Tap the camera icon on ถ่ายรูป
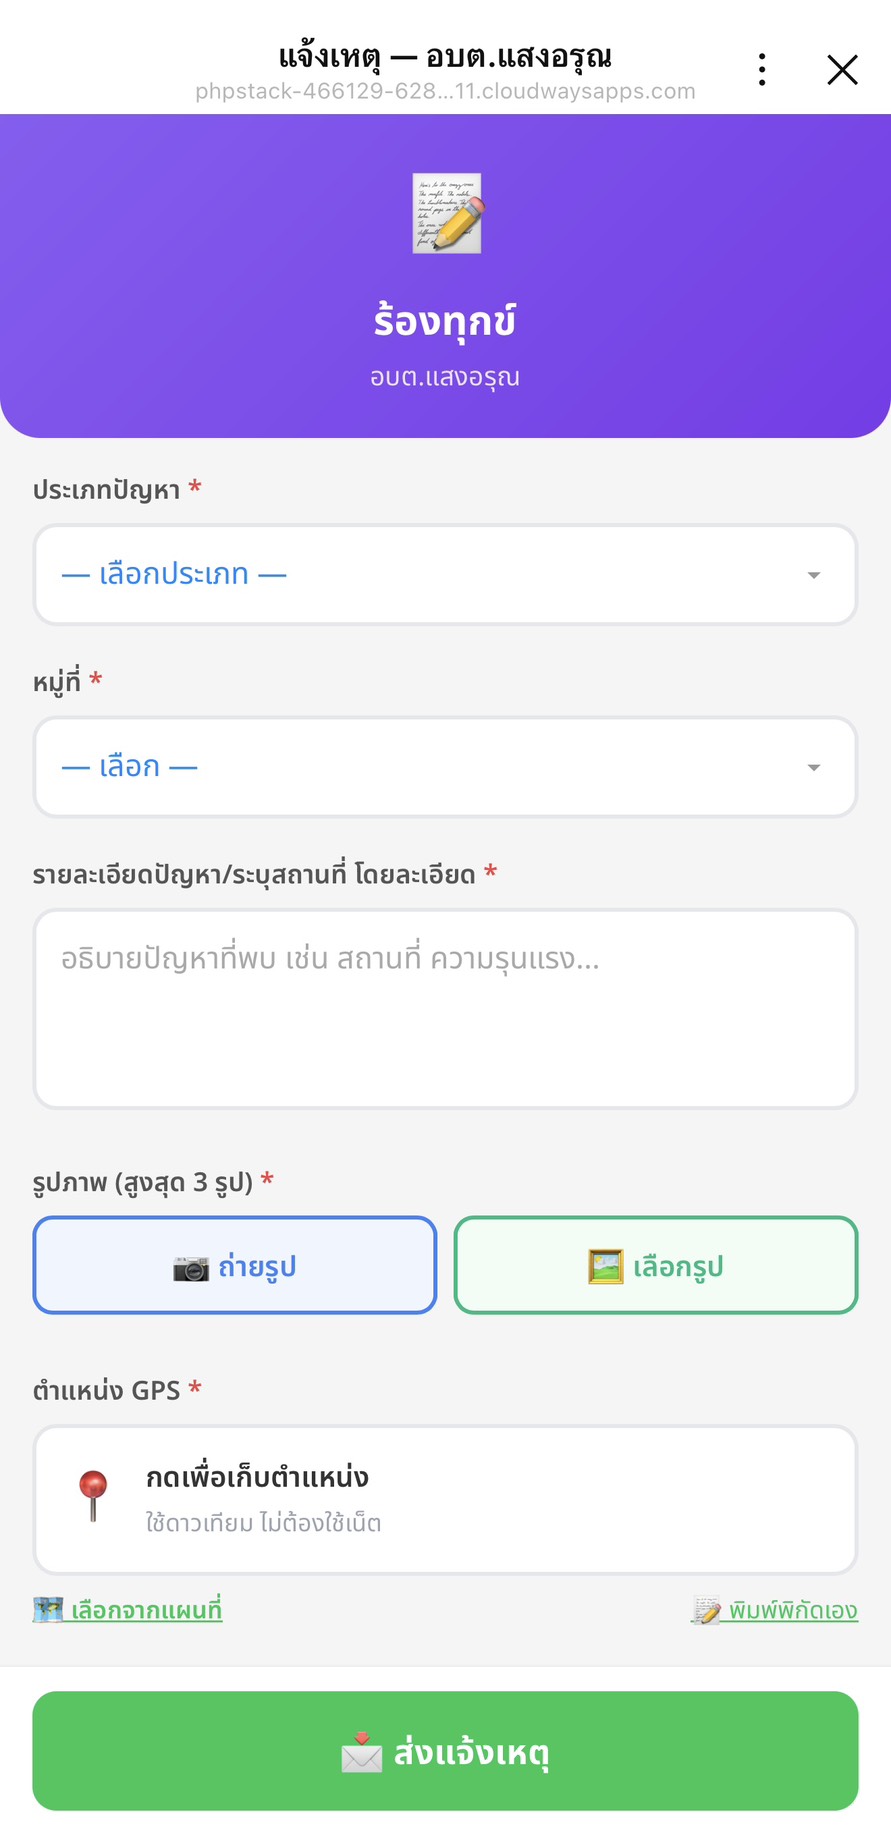 pos(191,1268)
